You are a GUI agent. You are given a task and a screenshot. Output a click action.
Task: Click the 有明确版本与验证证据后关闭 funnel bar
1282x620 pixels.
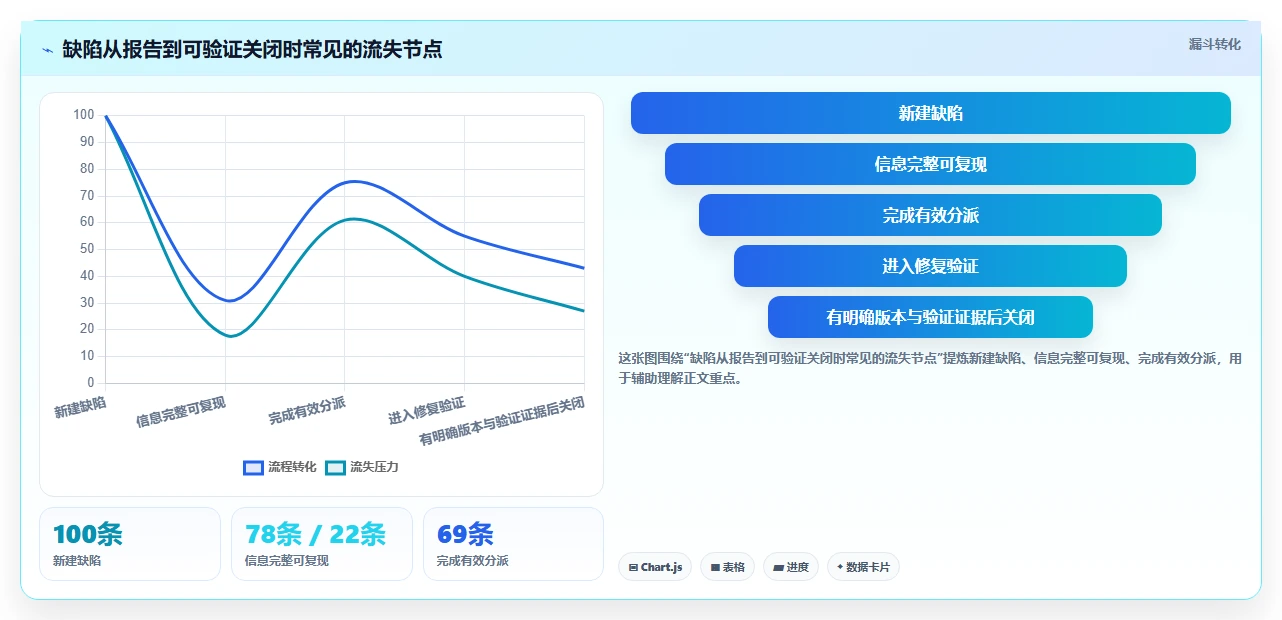click(930, 317)
